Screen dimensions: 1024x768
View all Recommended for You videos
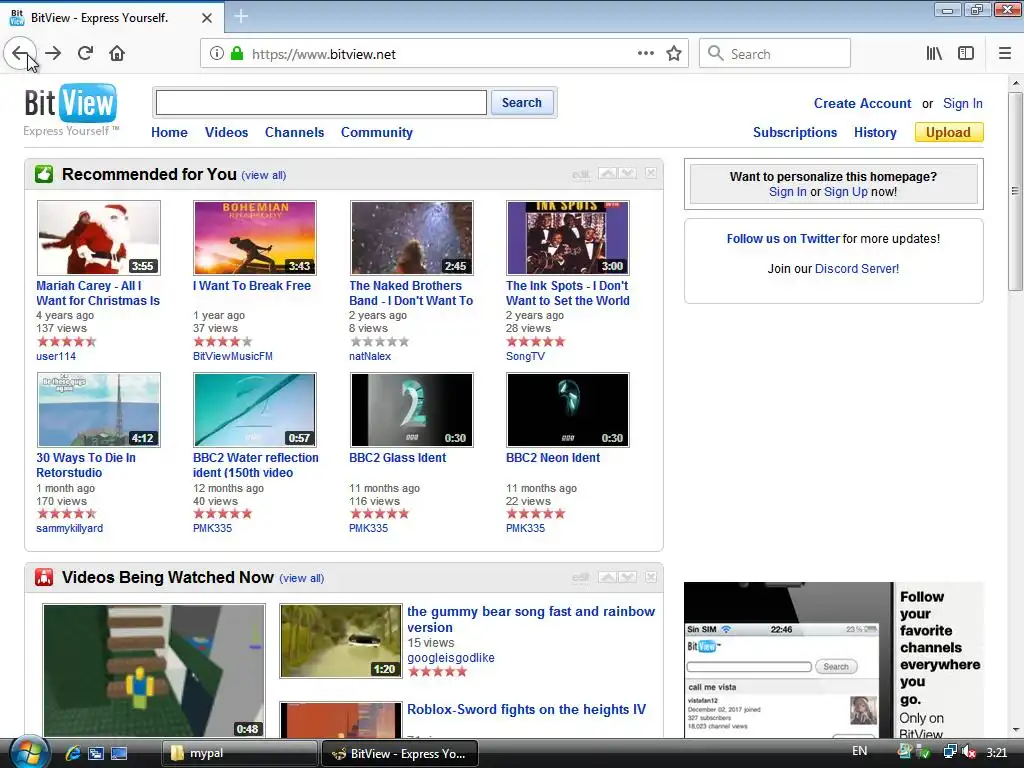point(264,175)
